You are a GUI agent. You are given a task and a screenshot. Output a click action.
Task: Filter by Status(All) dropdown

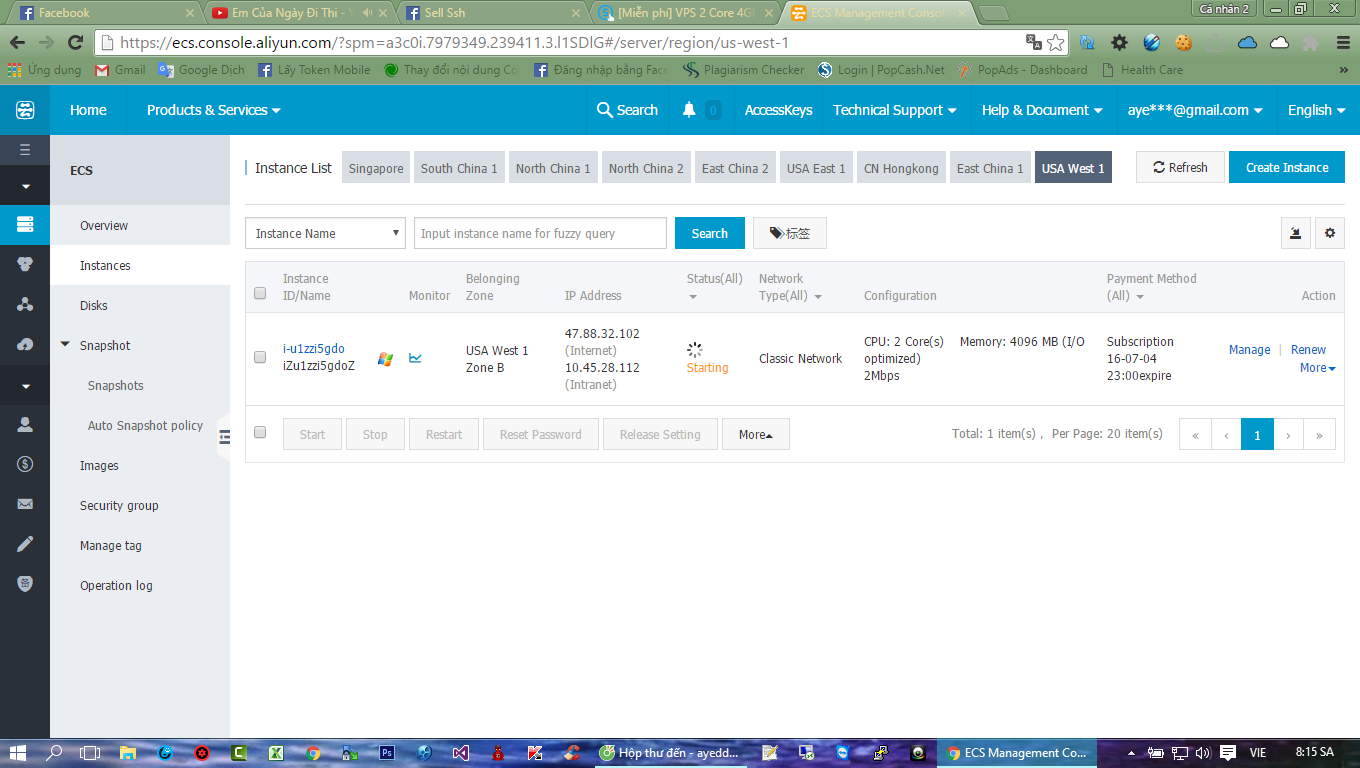point(715,287)
